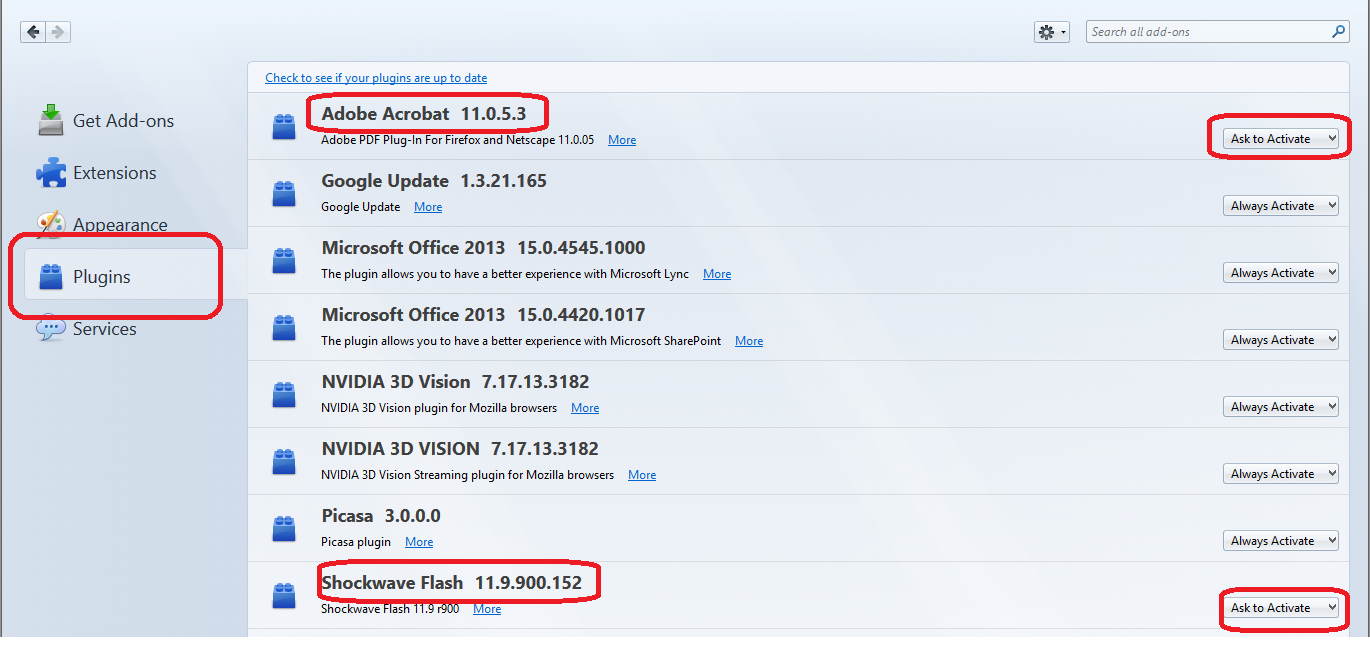The height and width of the screenshot is (648, 1370).
Task: Click the Adobe Acrobat plugin icon
Action: (x=284, y=126)
